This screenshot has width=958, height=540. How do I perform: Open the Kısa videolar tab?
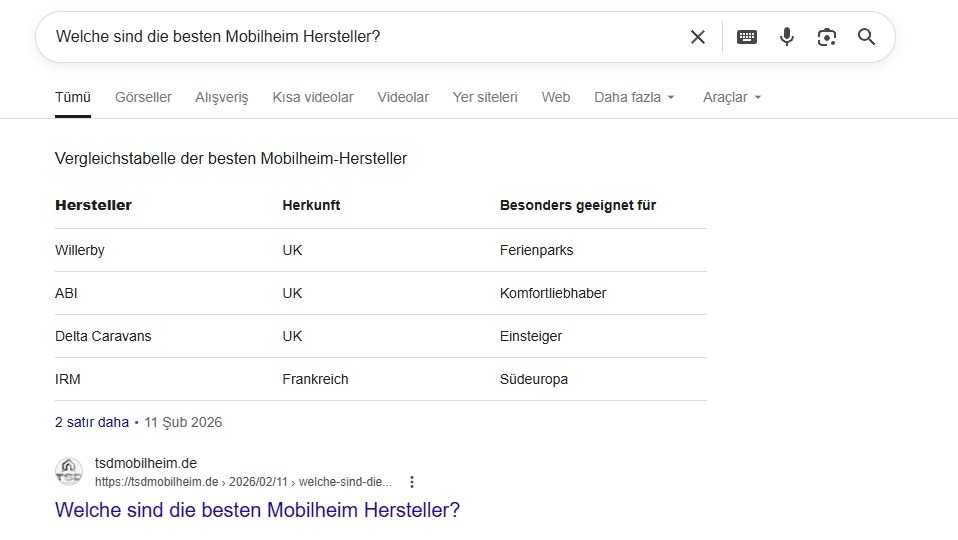point(313,97)
